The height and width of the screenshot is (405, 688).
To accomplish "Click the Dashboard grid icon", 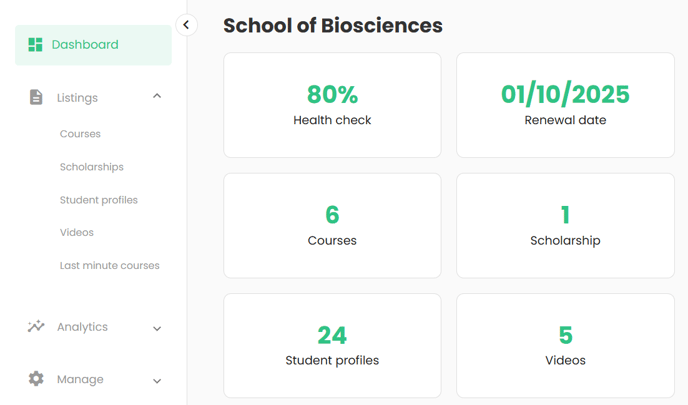I will click(35, 44).
